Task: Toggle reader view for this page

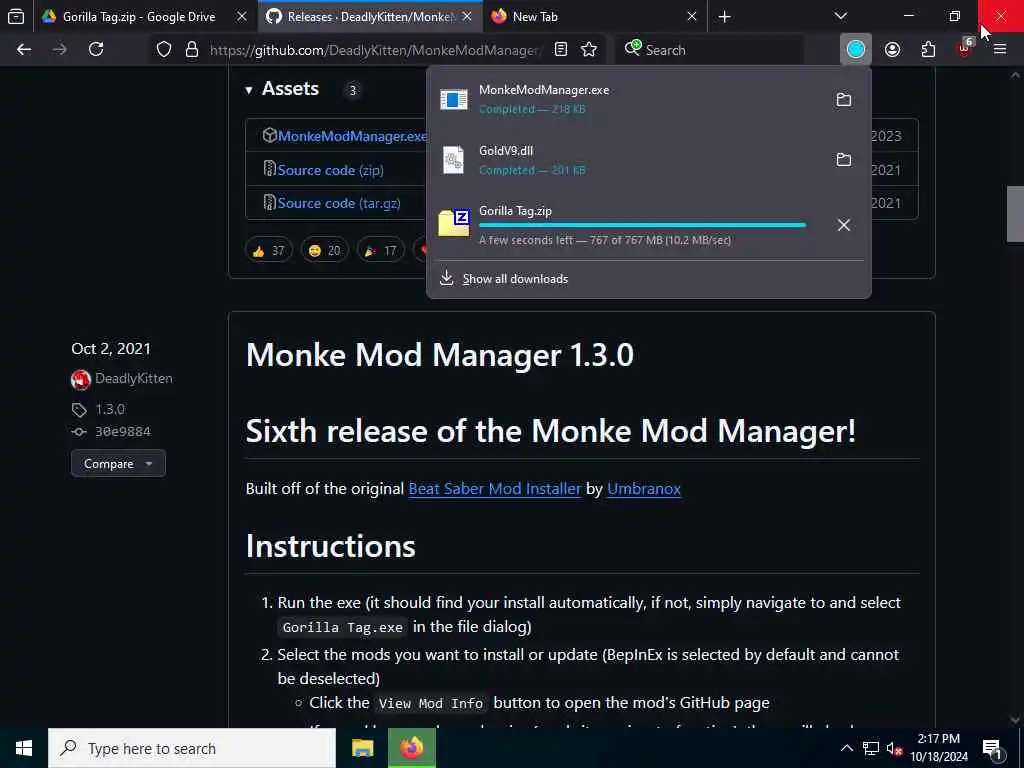Action: 561,50
